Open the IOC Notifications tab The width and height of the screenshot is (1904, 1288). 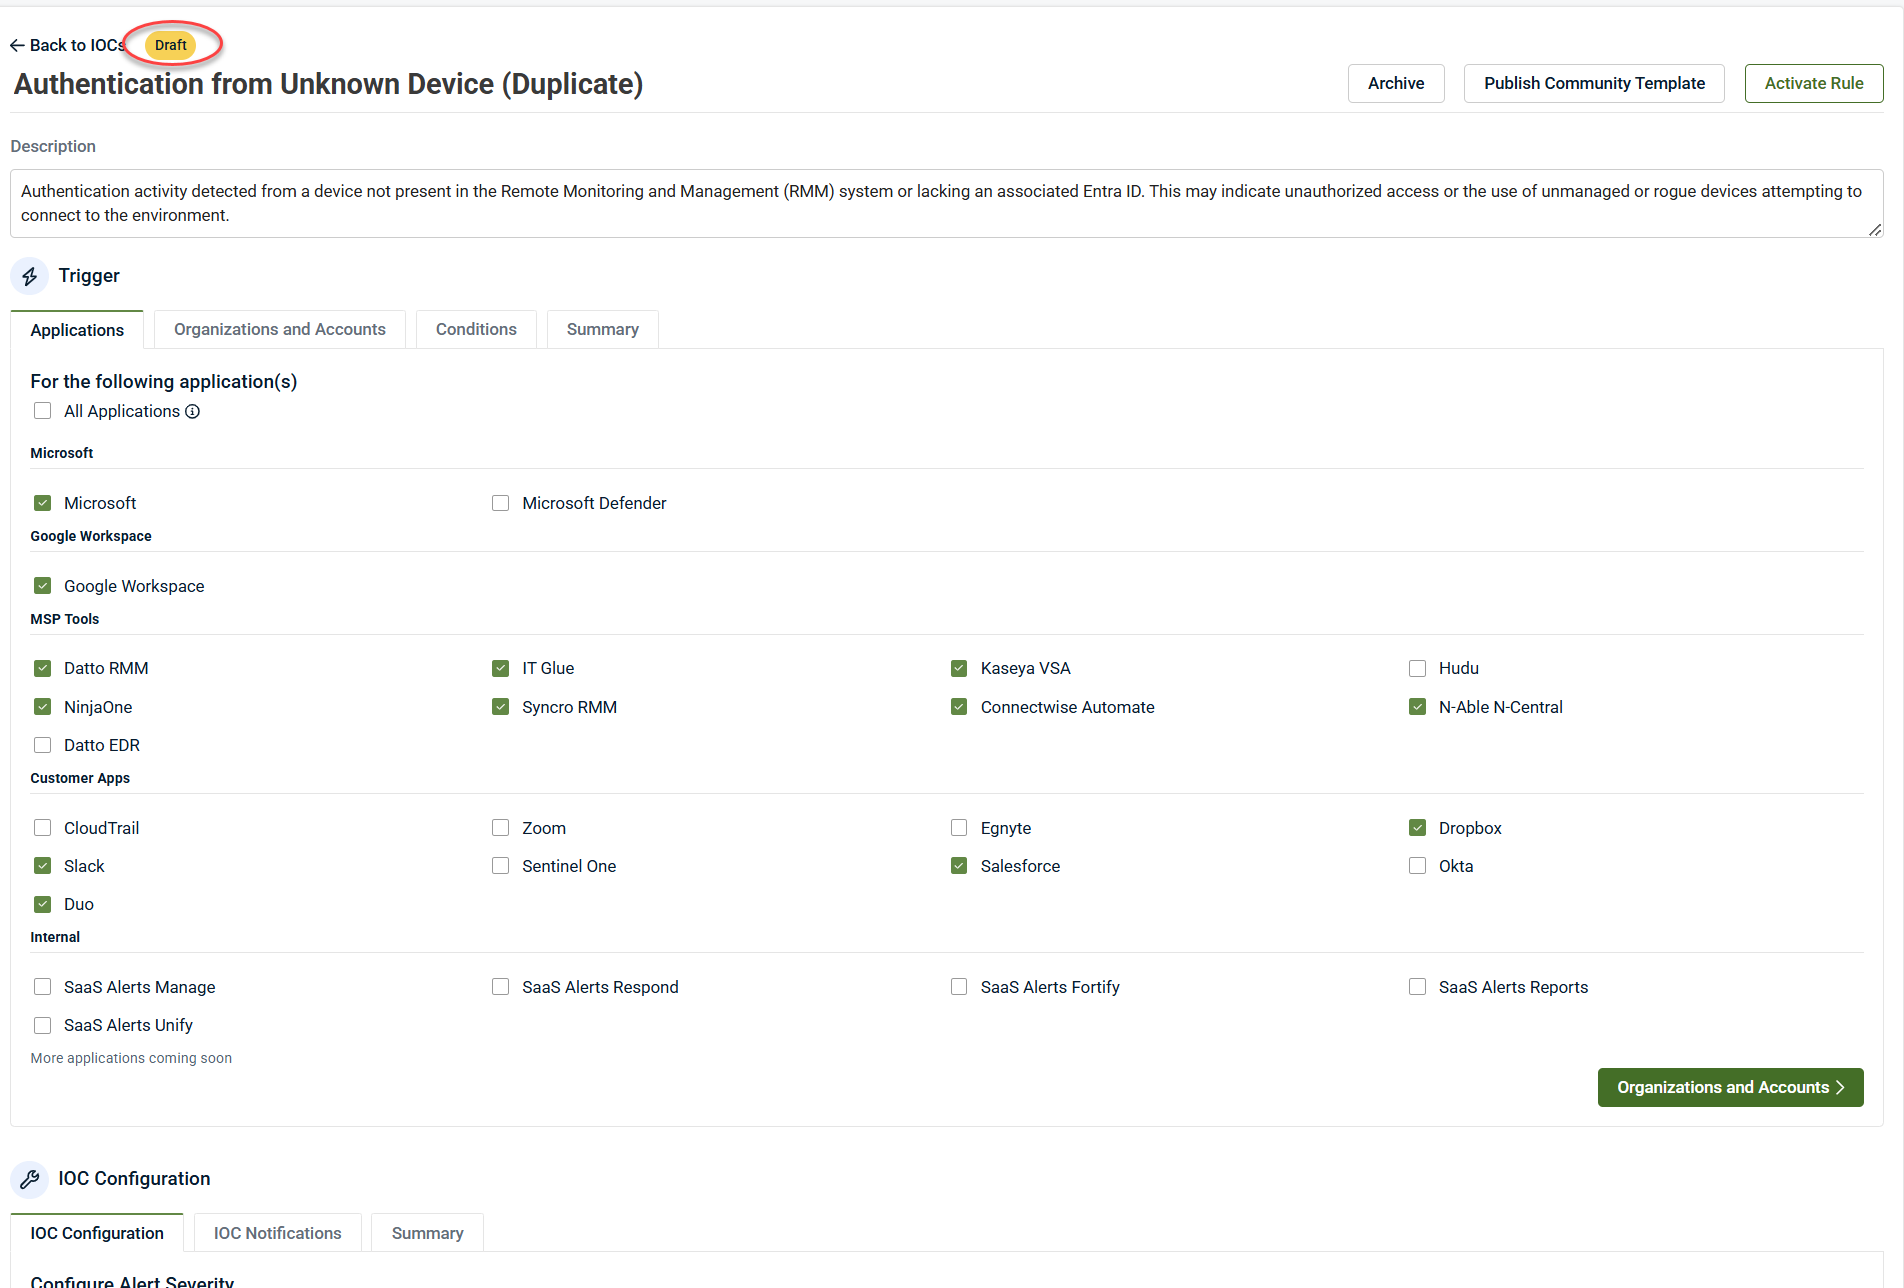pos(277,1234)
